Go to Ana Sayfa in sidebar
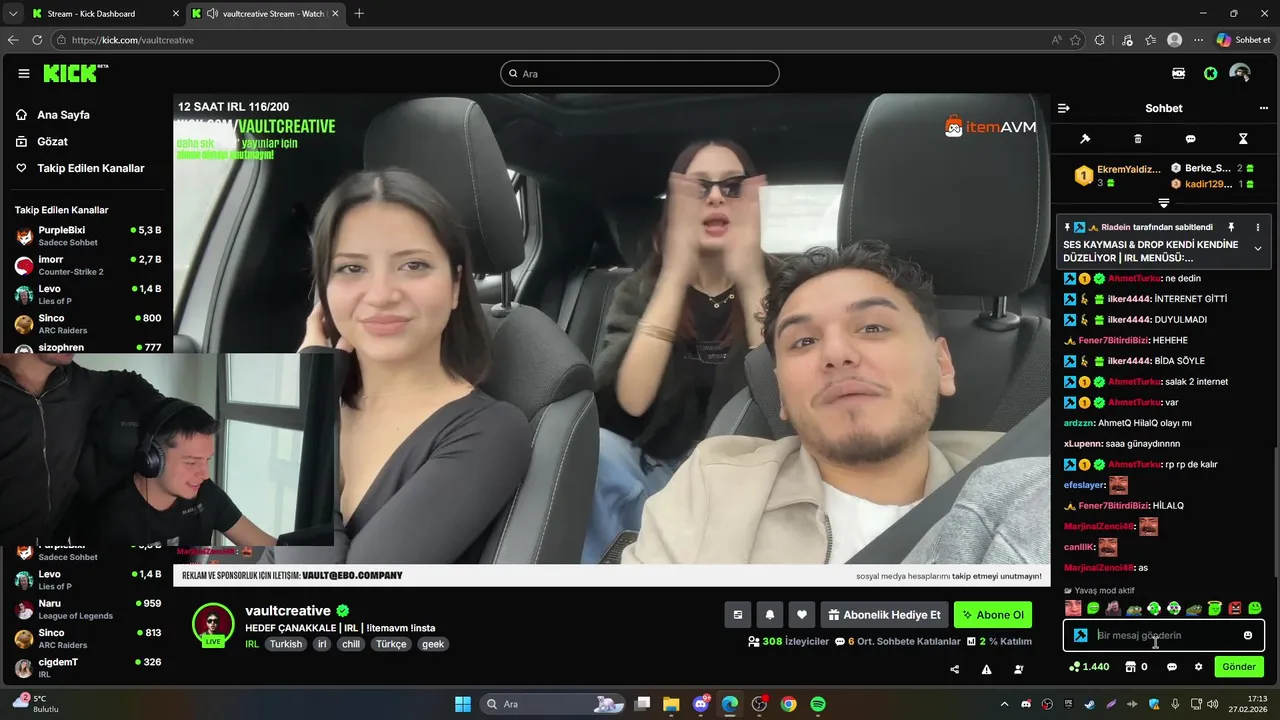Viewport: 1280px width, 720px height. click(63, 115)
